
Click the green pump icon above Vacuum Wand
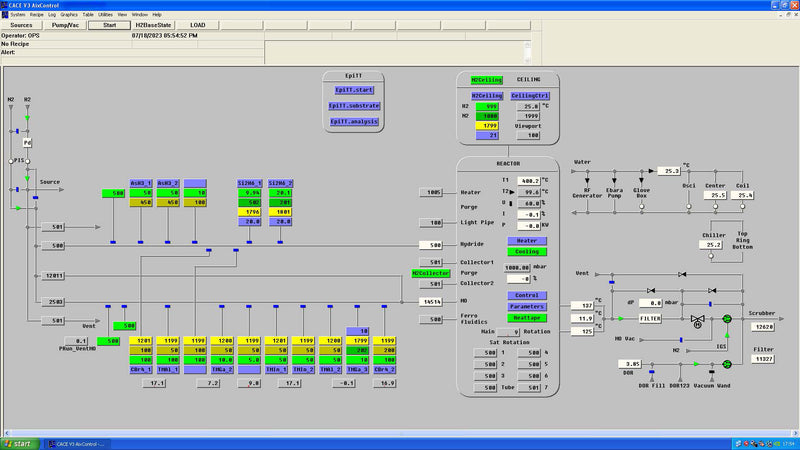pyautogui.click(x=728, y=365)
